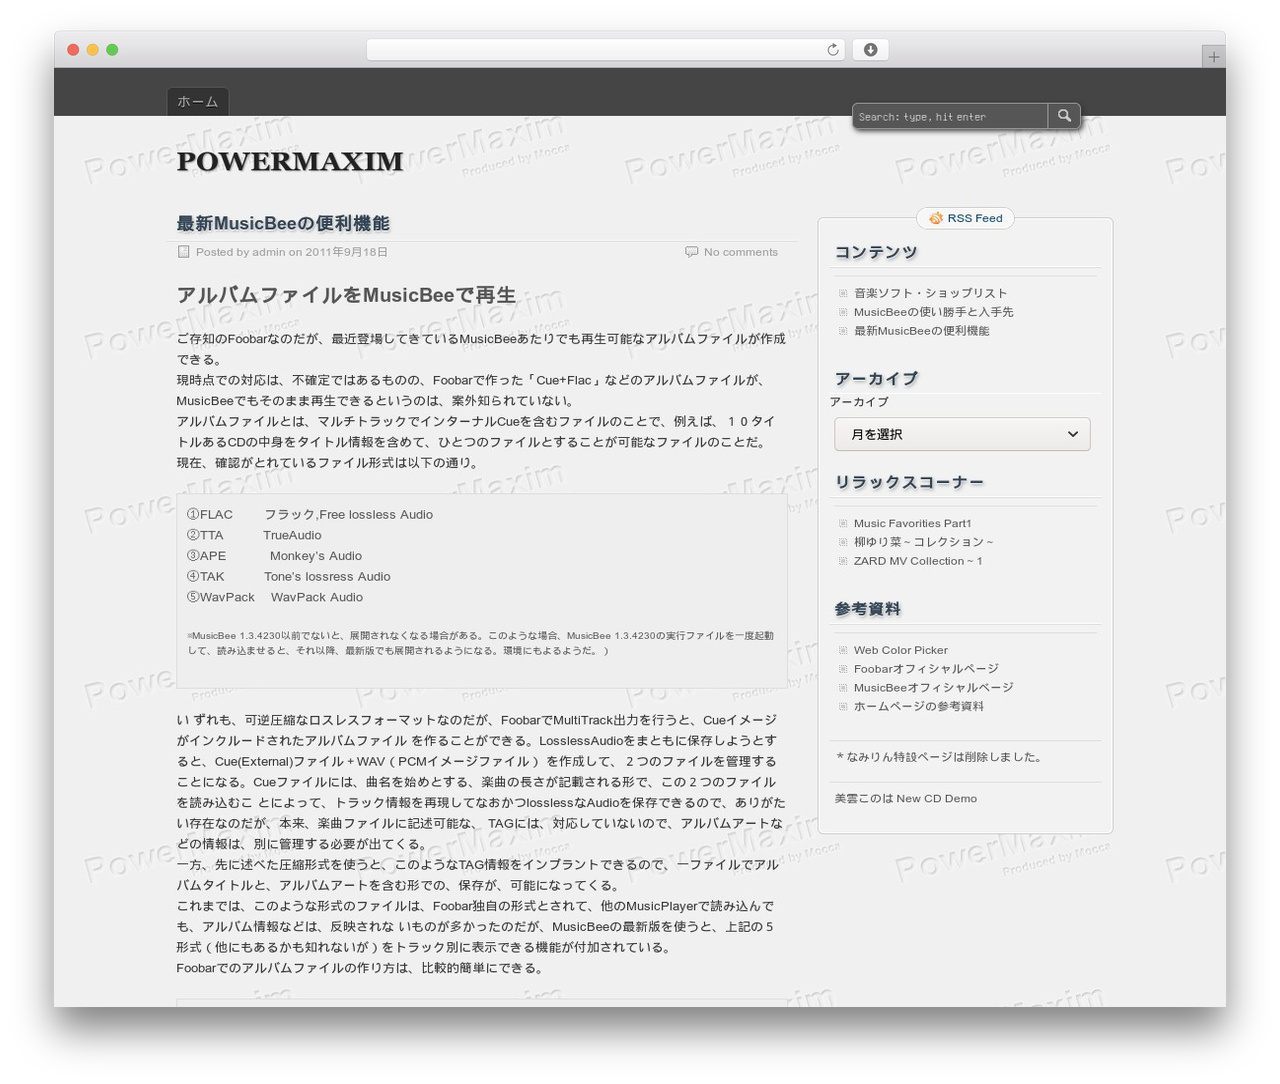Select the ホーム navigation tab

(x=198, y=102)
